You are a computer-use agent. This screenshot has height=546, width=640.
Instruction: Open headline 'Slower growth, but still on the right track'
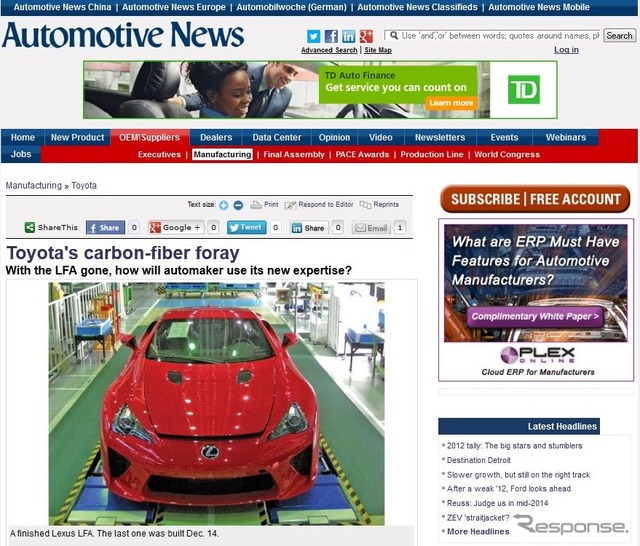click(518, 475)
